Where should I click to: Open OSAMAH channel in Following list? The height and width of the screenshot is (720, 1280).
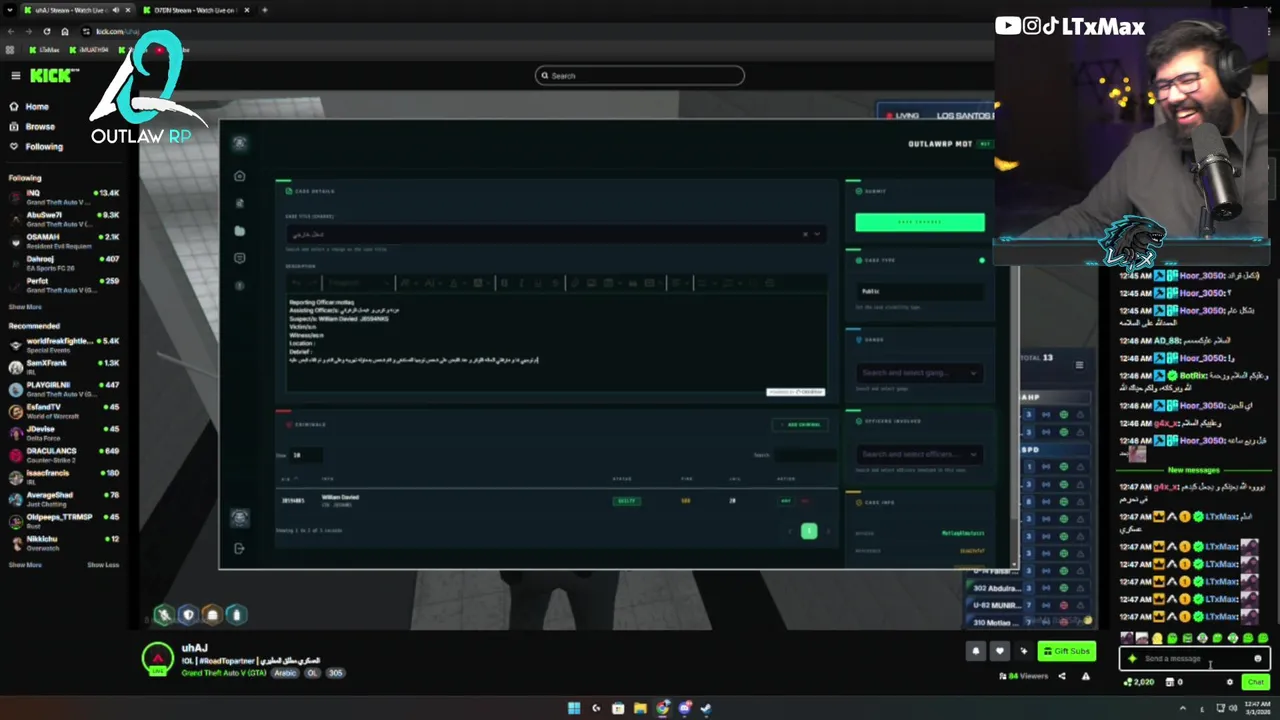[x=64, y=241]
